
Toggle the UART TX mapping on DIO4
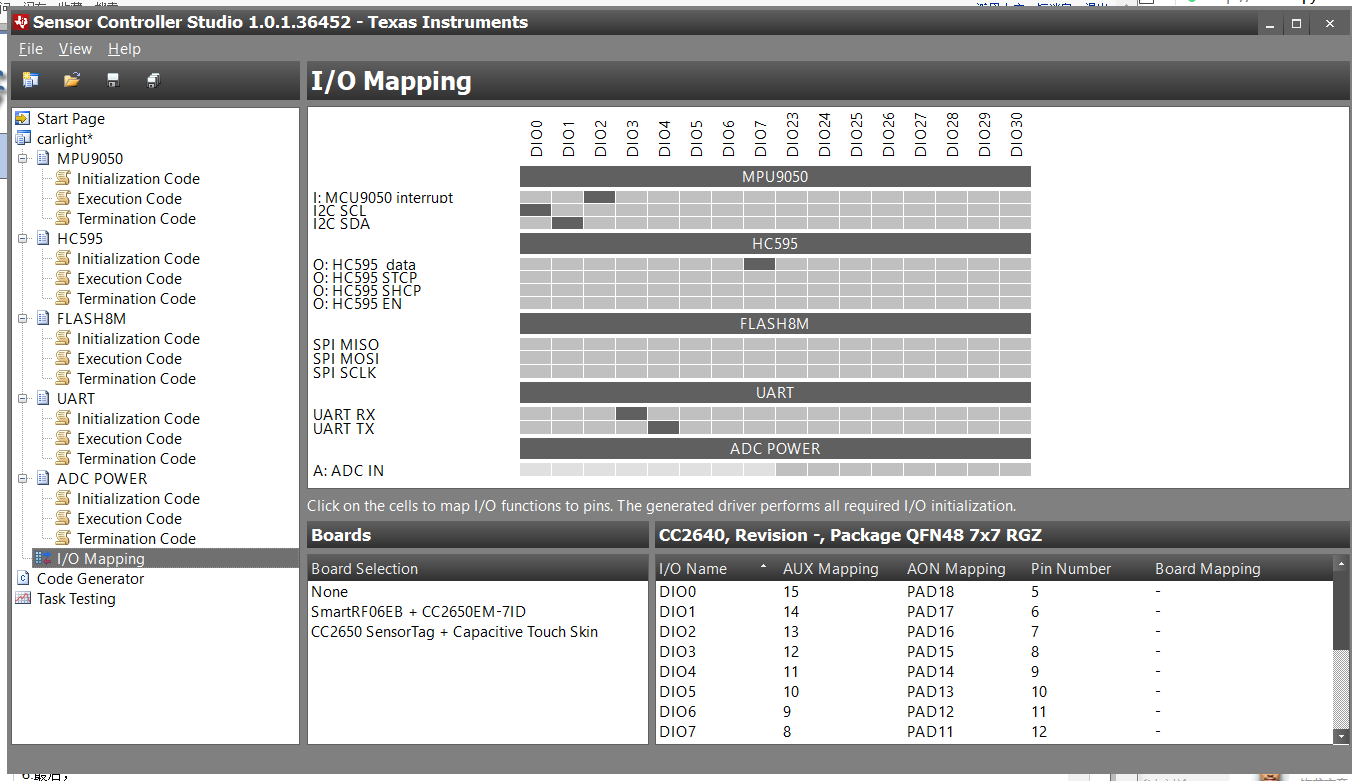click(663, 428)
